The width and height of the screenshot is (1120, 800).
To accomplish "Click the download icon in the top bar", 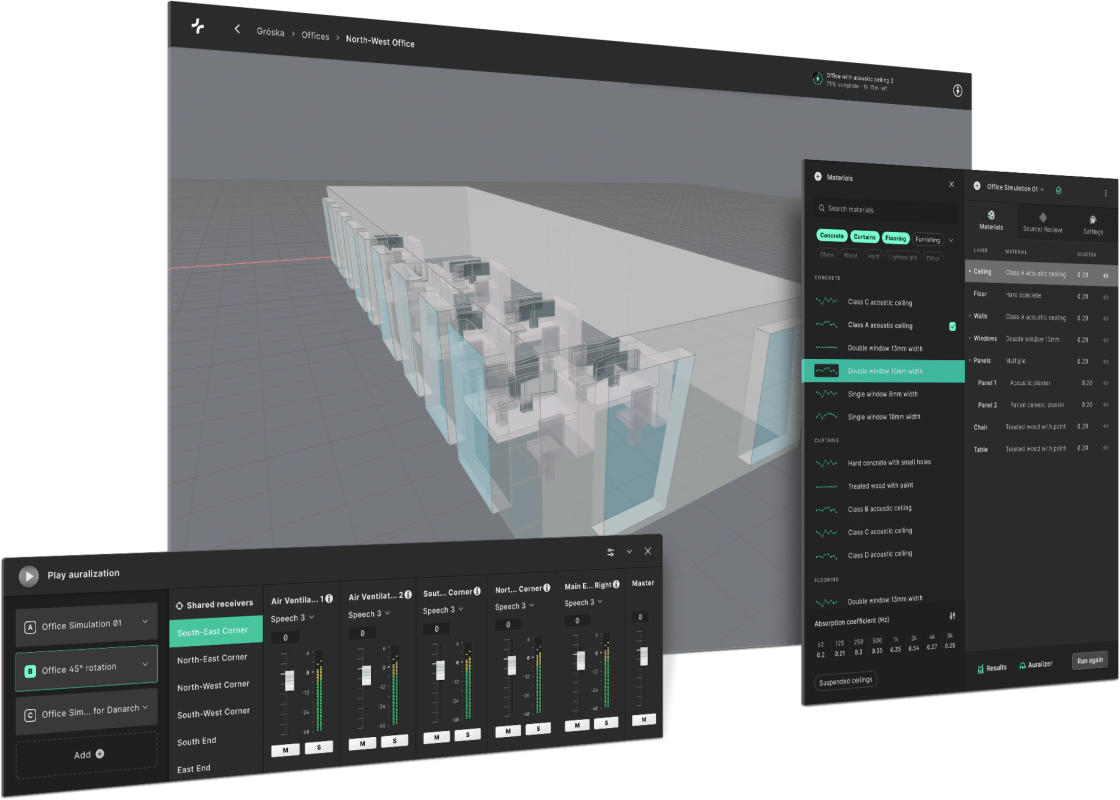I will point(957,91).
